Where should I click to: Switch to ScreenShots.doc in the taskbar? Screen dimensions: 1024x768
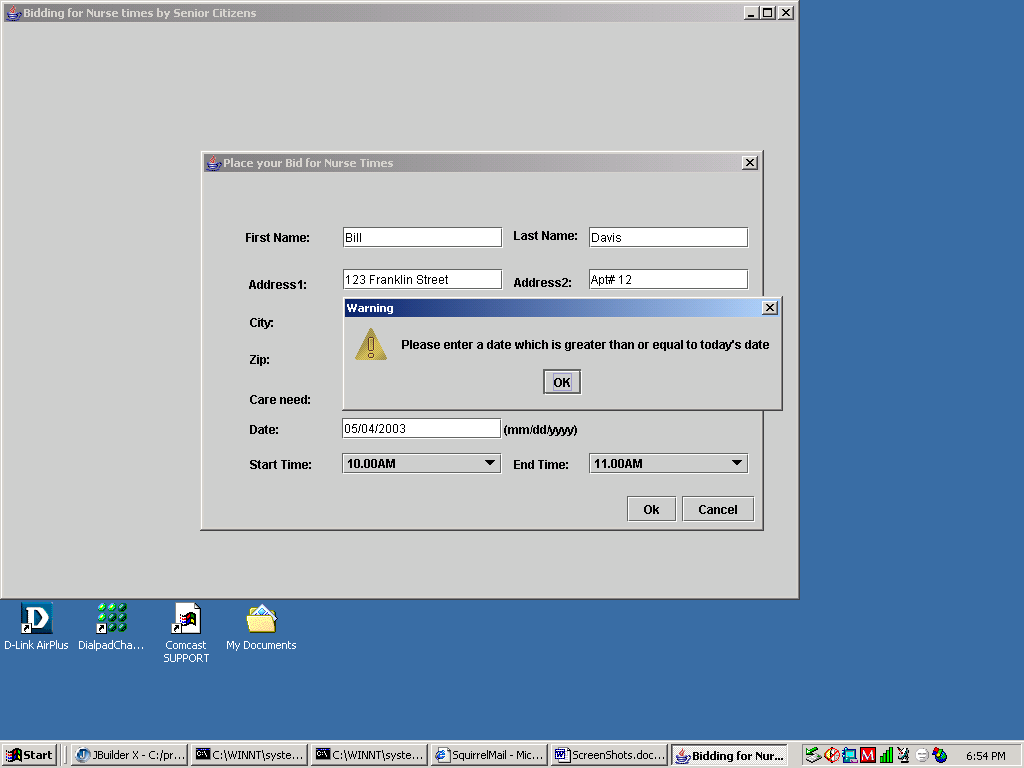click(x=609, y=755)
